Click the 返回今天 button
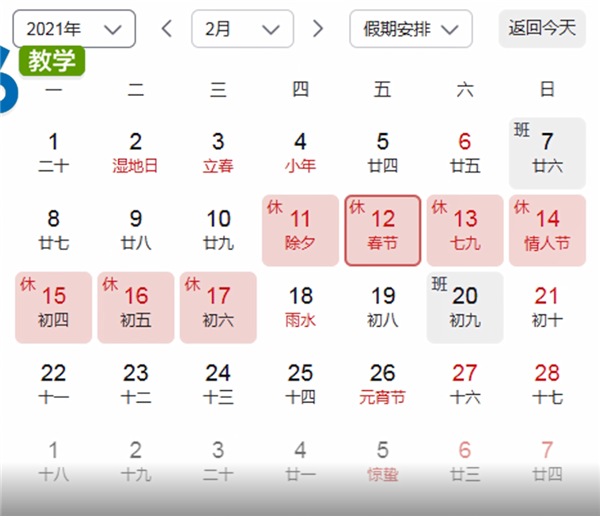 [x=542, y=28]
